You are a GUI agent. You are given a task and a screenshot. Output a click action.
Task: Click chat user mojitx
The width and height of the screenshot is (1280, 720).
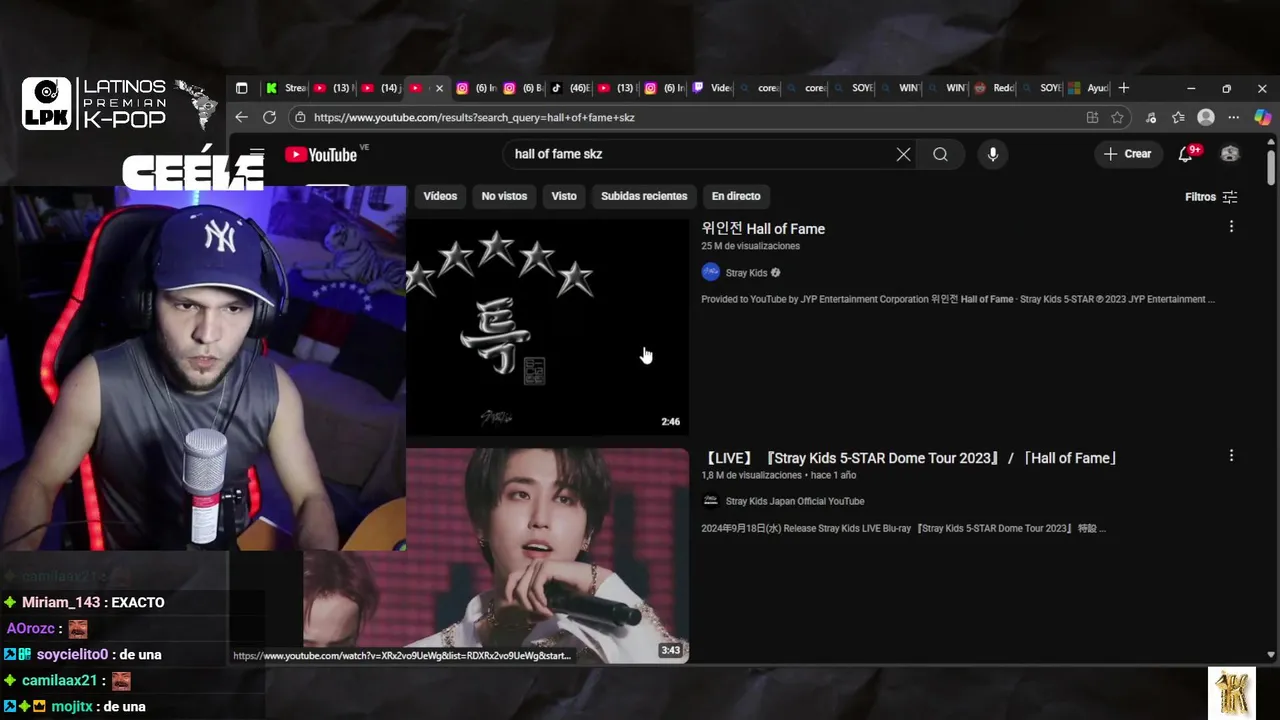tap(72, 706)
